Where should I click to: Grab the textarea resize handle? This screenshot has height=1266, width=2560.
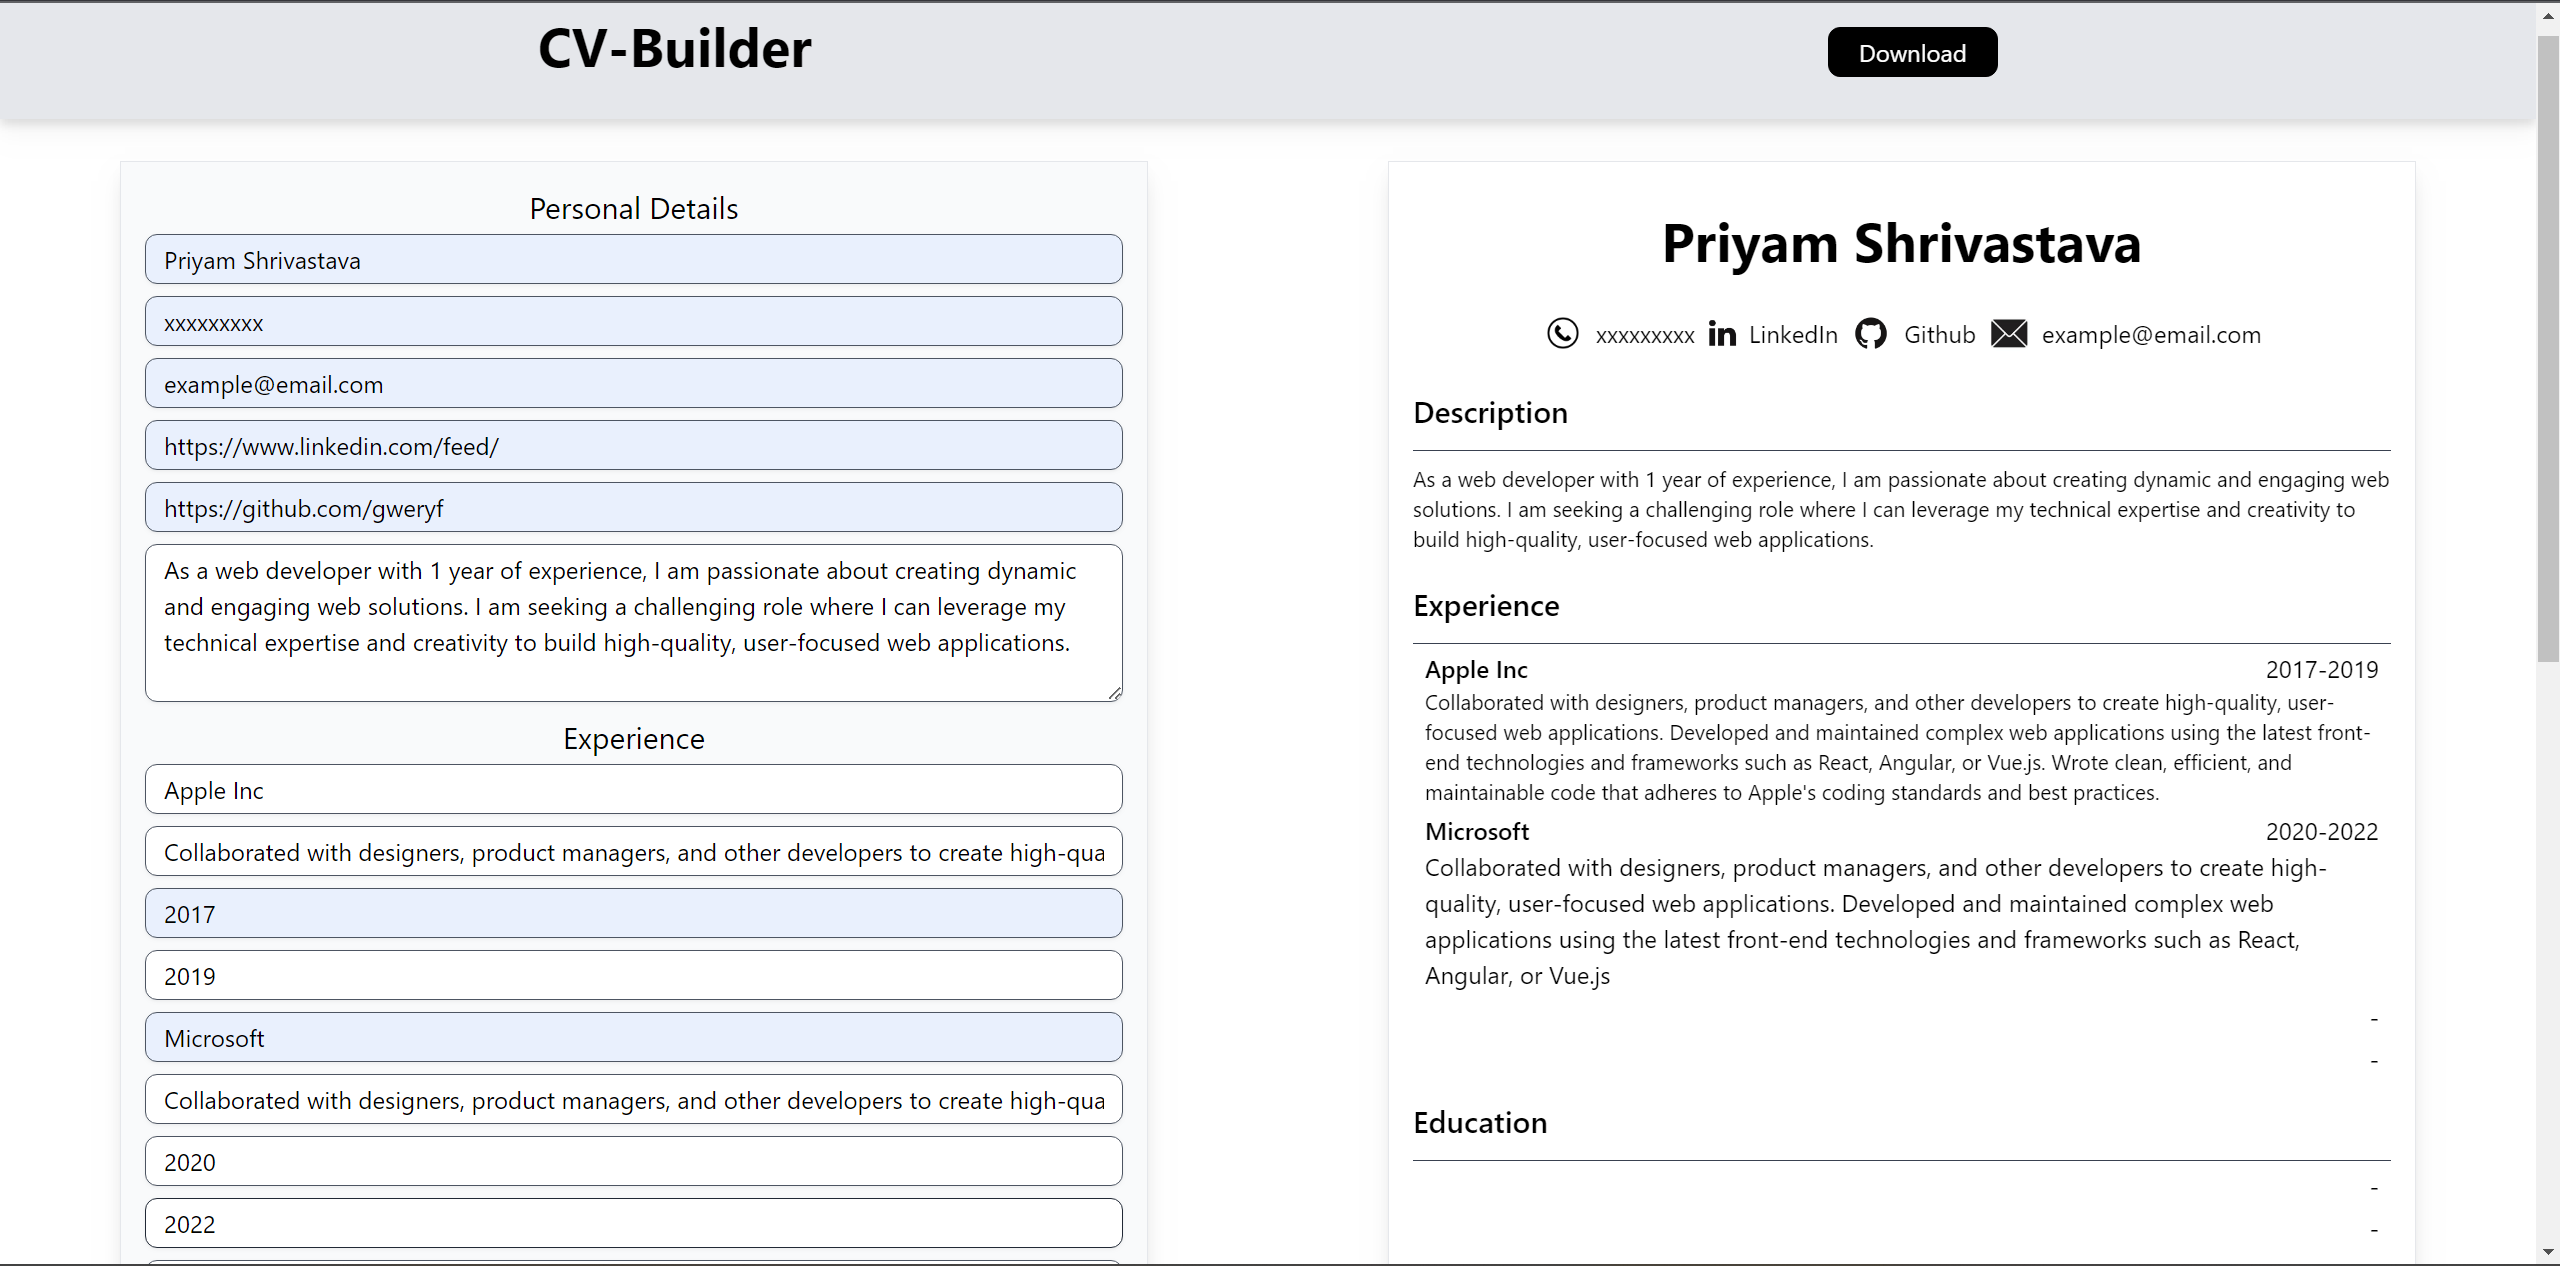tap(1115, 693)
